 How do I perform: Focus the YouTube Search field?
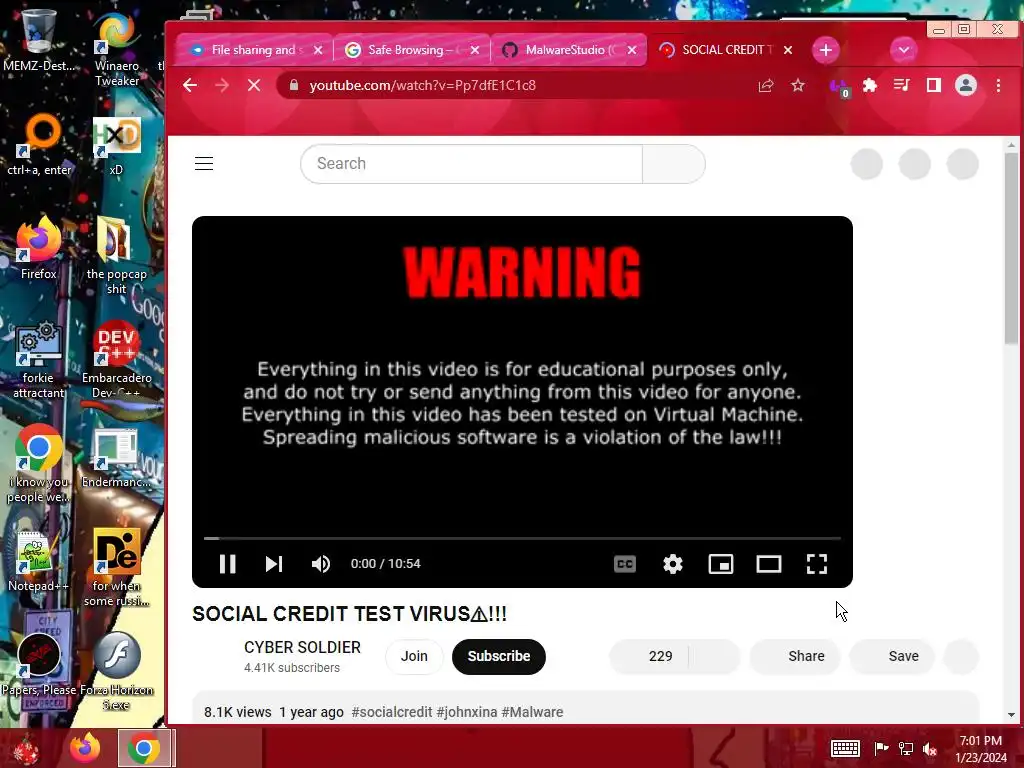tap(472, 163)
